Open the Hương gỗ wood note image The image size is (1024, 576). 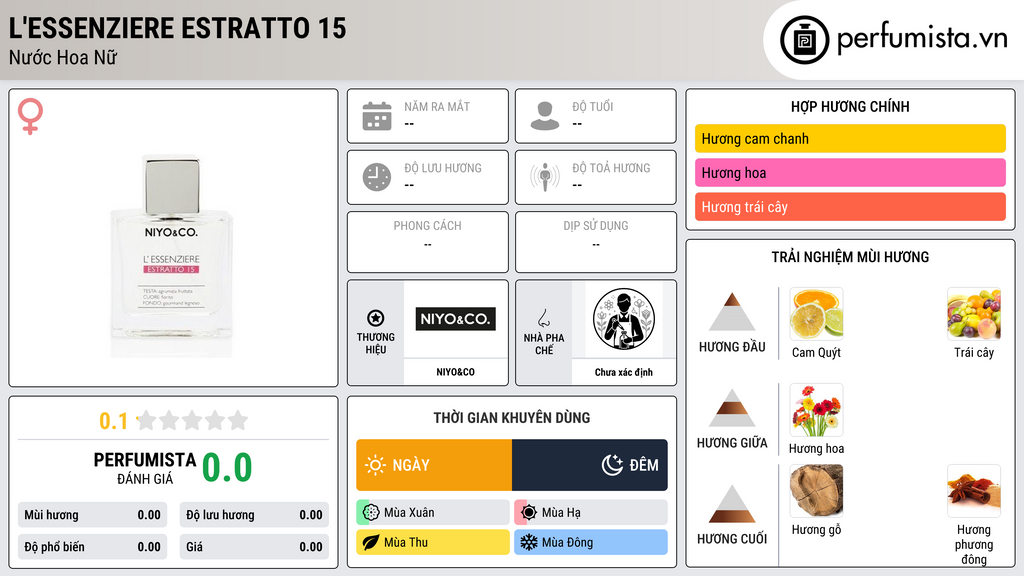pyautogui.click(x=816, y=491)
